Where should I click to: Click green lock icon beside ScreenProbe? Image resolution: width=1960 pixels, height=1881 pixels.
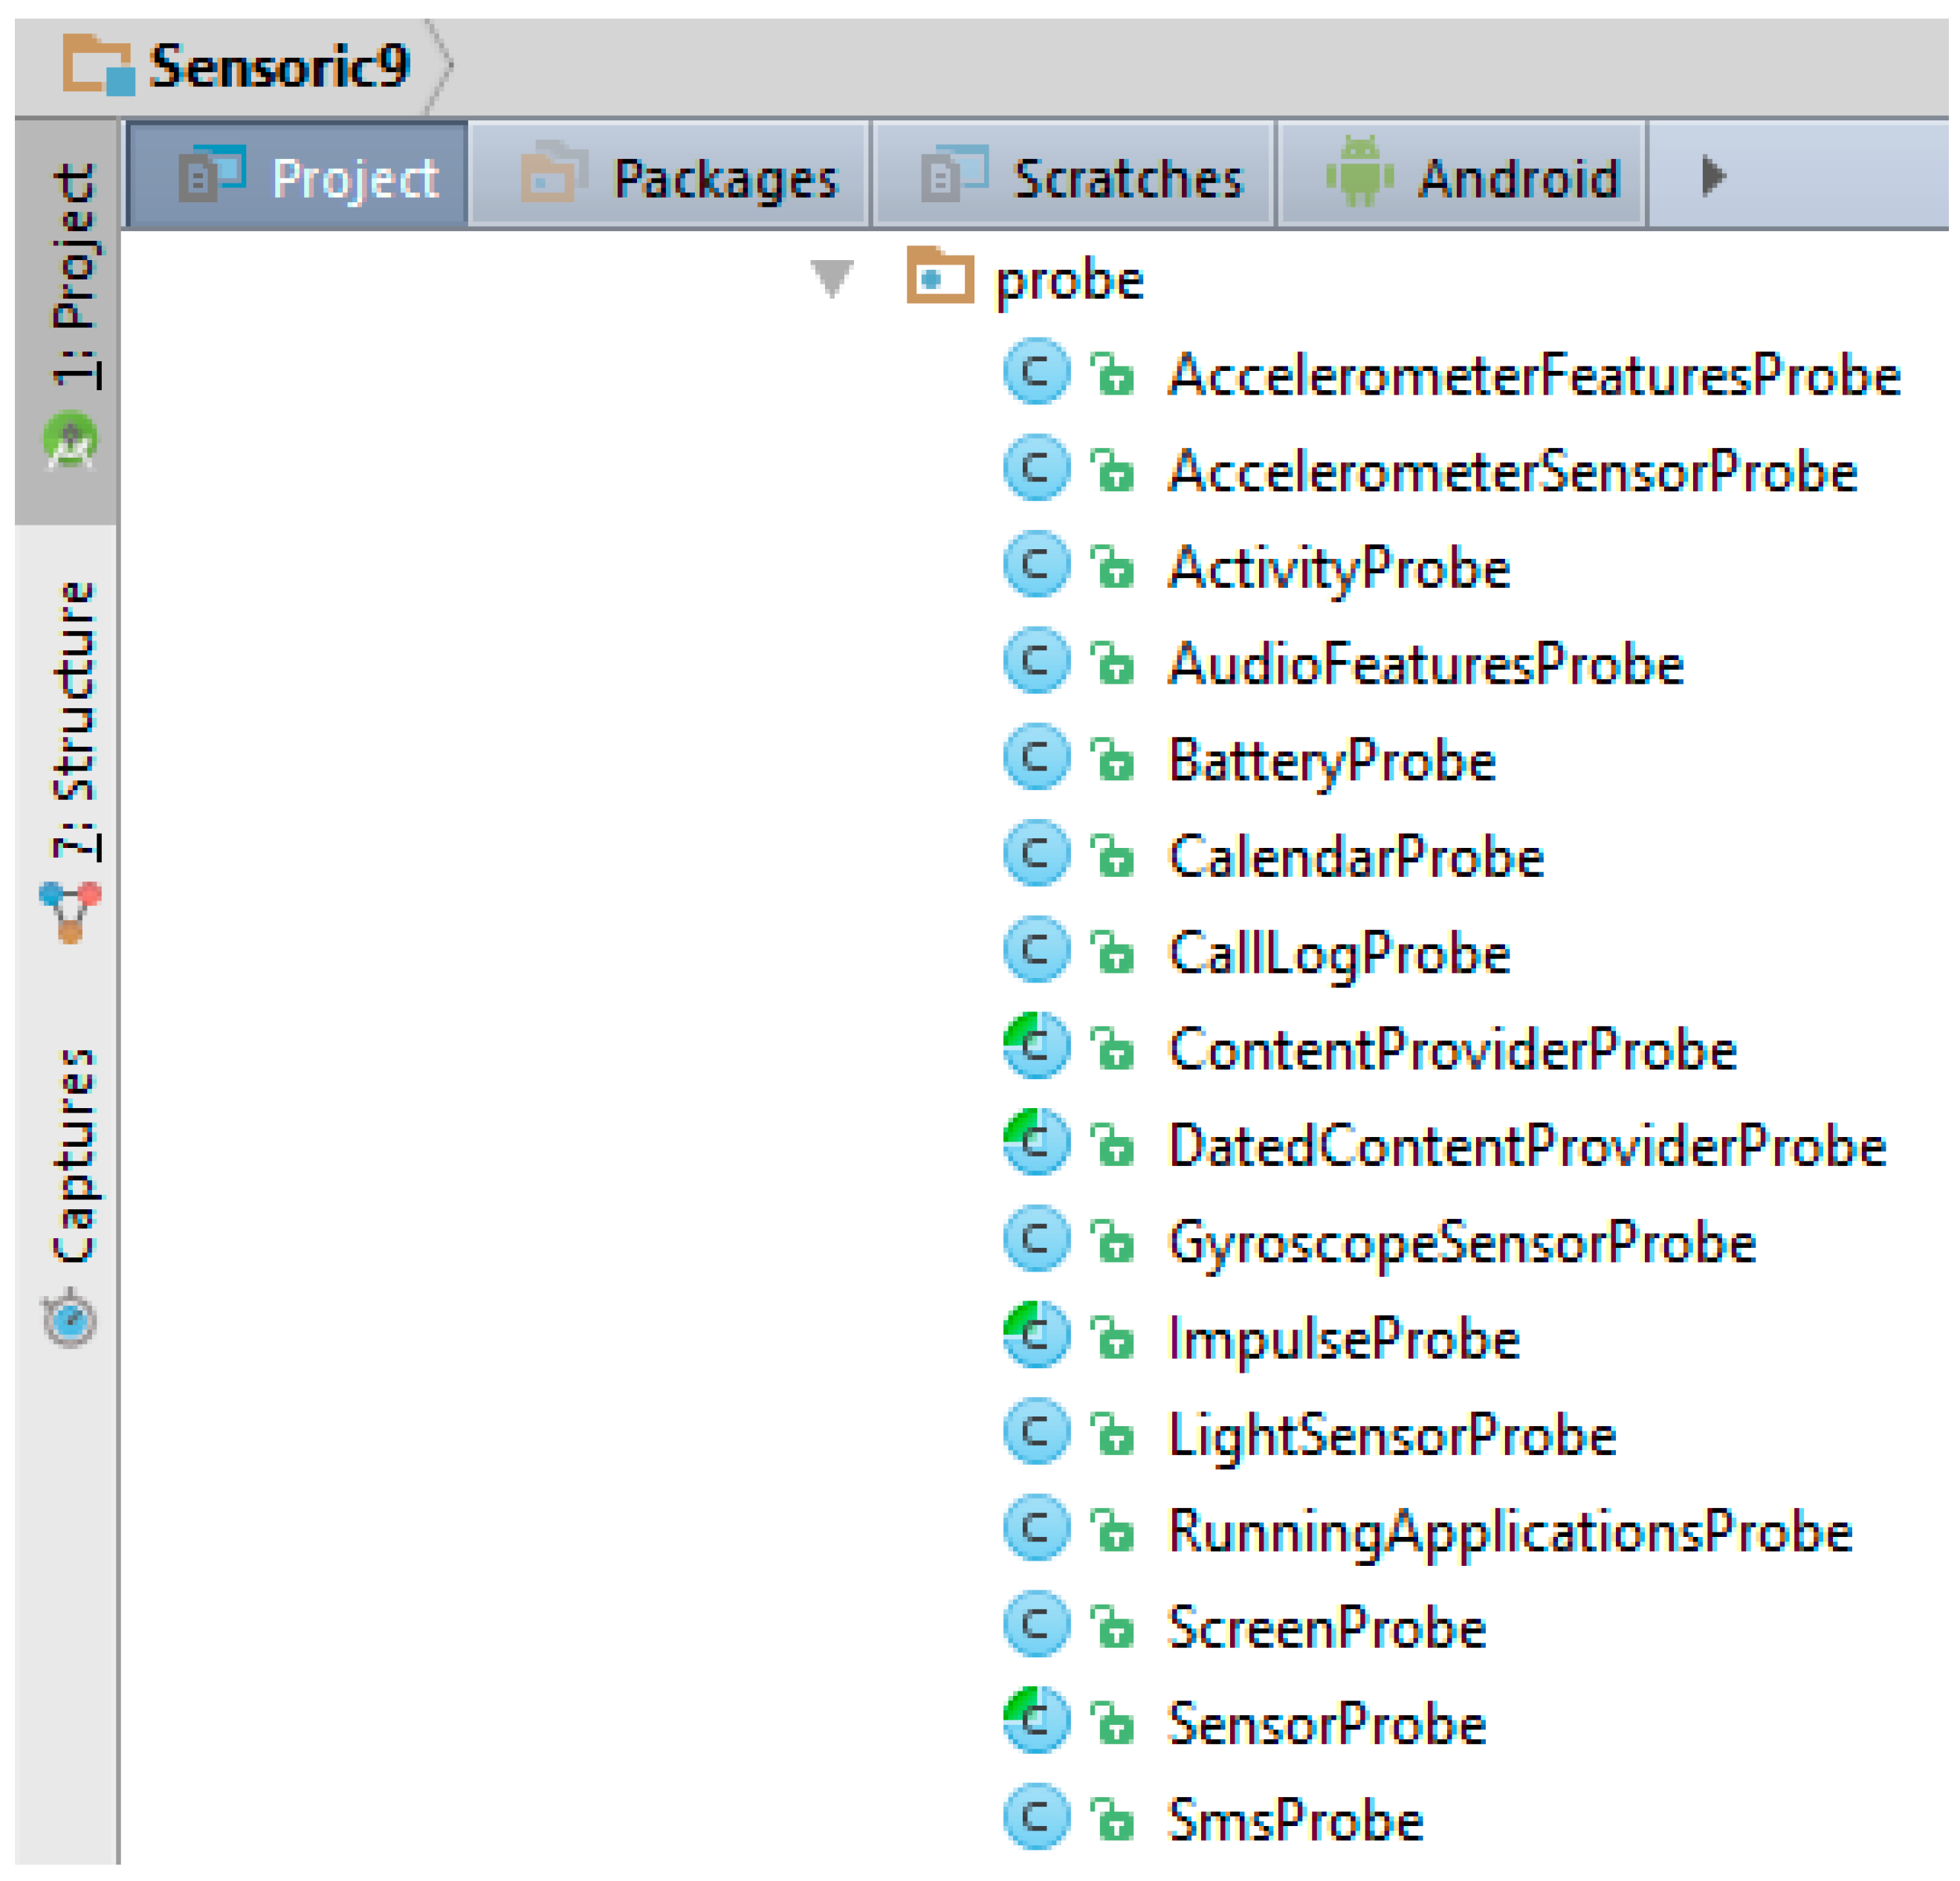click(x=1112, y=1627)
